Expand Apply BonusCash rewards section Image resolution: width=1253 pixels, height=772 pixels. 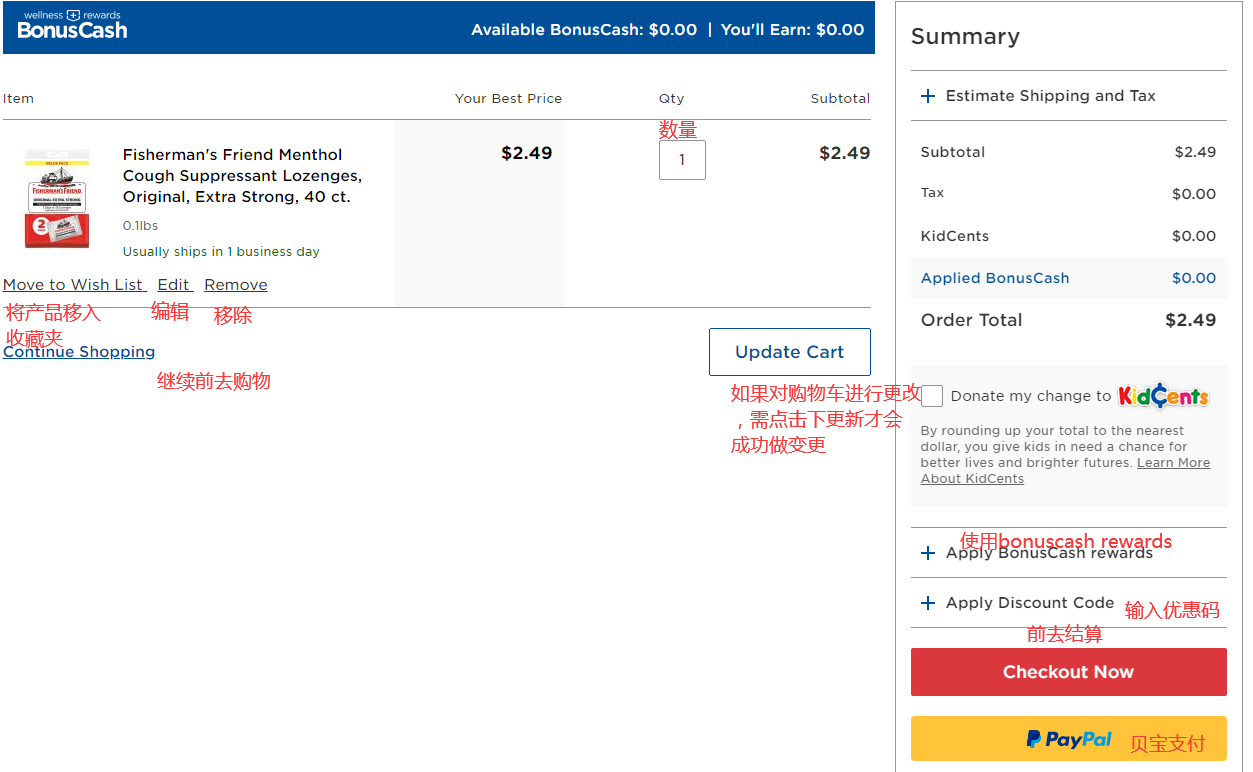point(1049,553)
